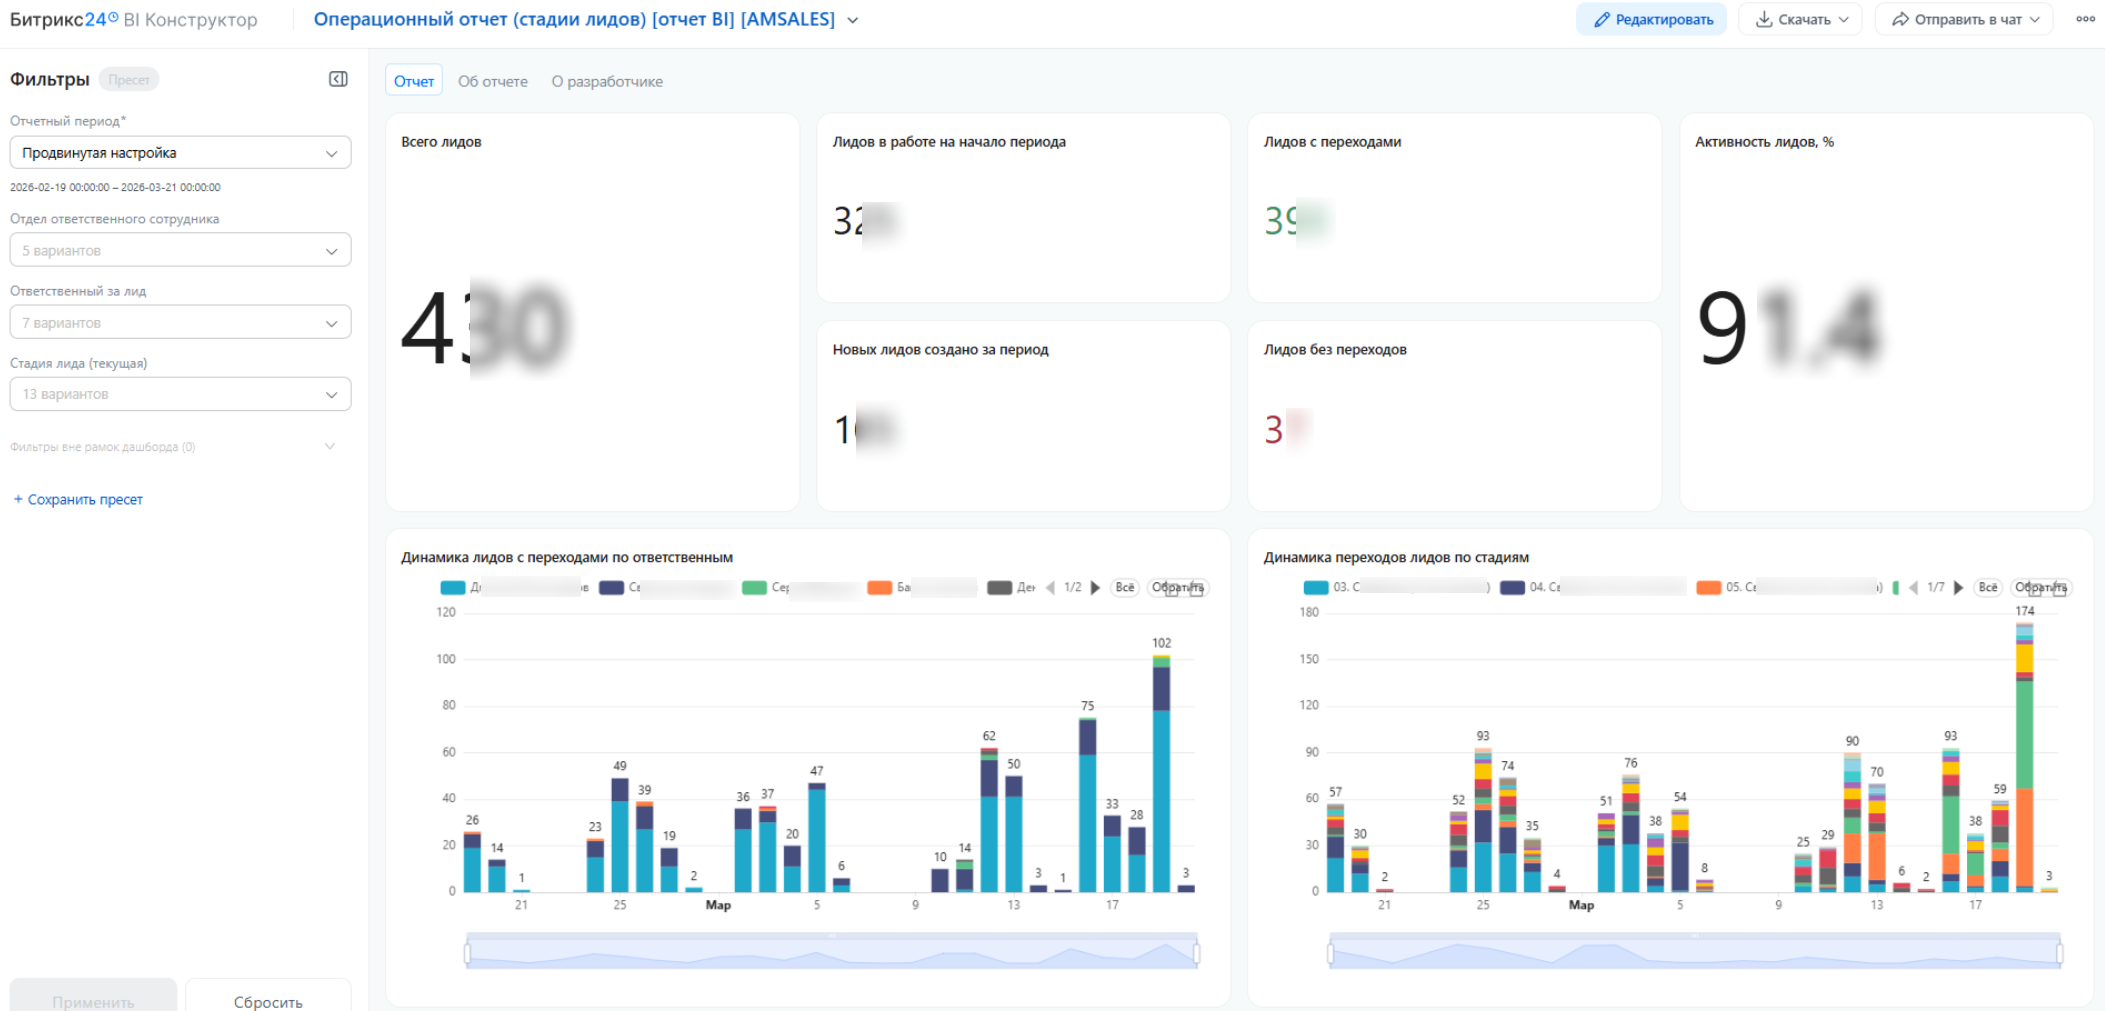Collapse the Фильтры sidebar panel icon
Viewport: 2105px width, 1011px height.
(338, 79)
